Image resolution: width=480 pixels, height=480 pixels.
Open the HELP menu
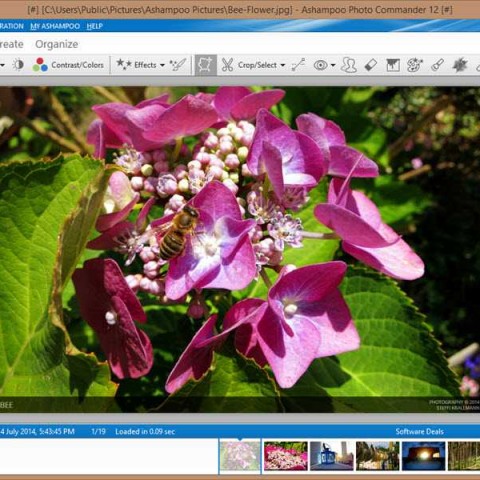(94, 26)
